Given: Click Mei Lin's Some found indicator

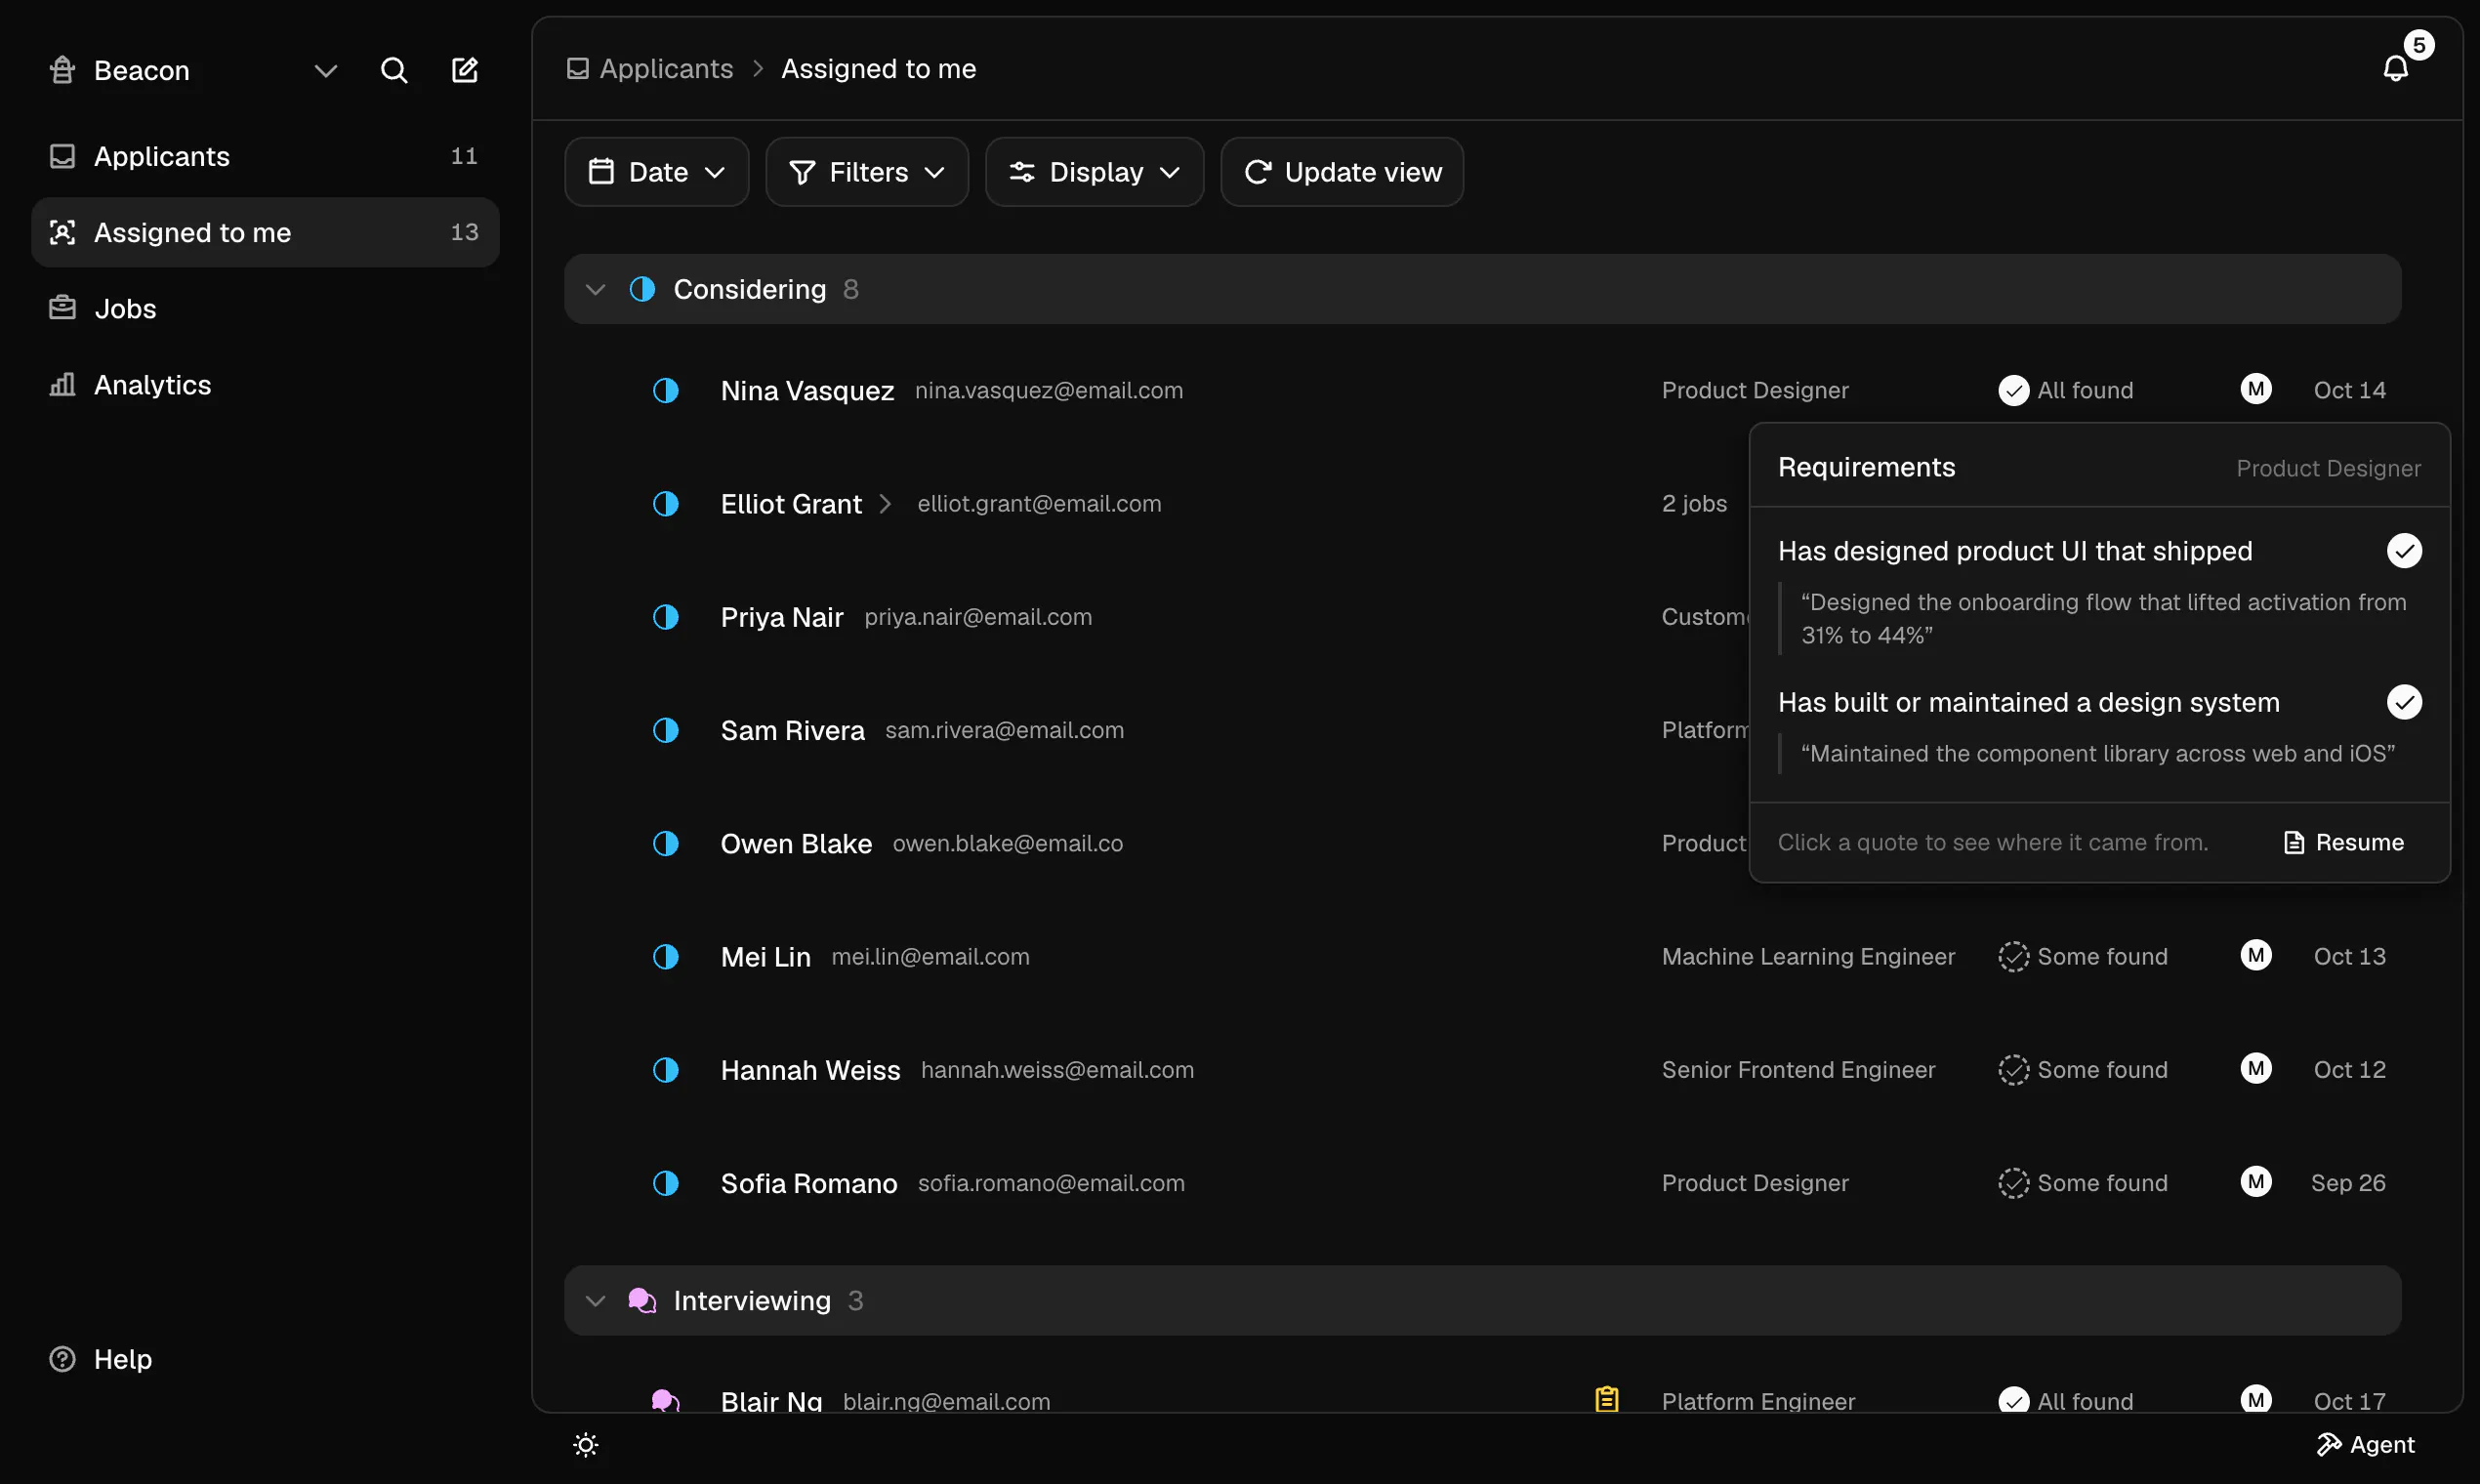Looking at the screenshot, I should click(2083, 957).
